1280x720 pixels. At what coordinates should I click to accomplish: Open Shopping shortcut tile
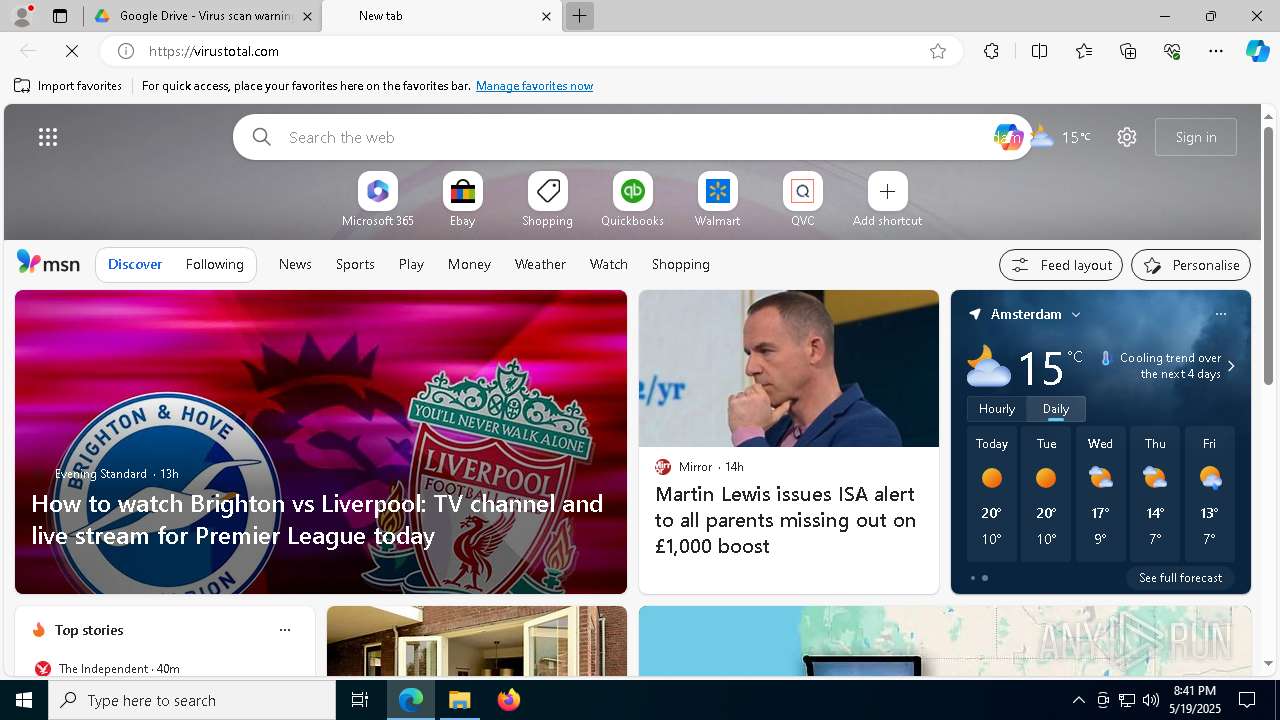point(547,200)
